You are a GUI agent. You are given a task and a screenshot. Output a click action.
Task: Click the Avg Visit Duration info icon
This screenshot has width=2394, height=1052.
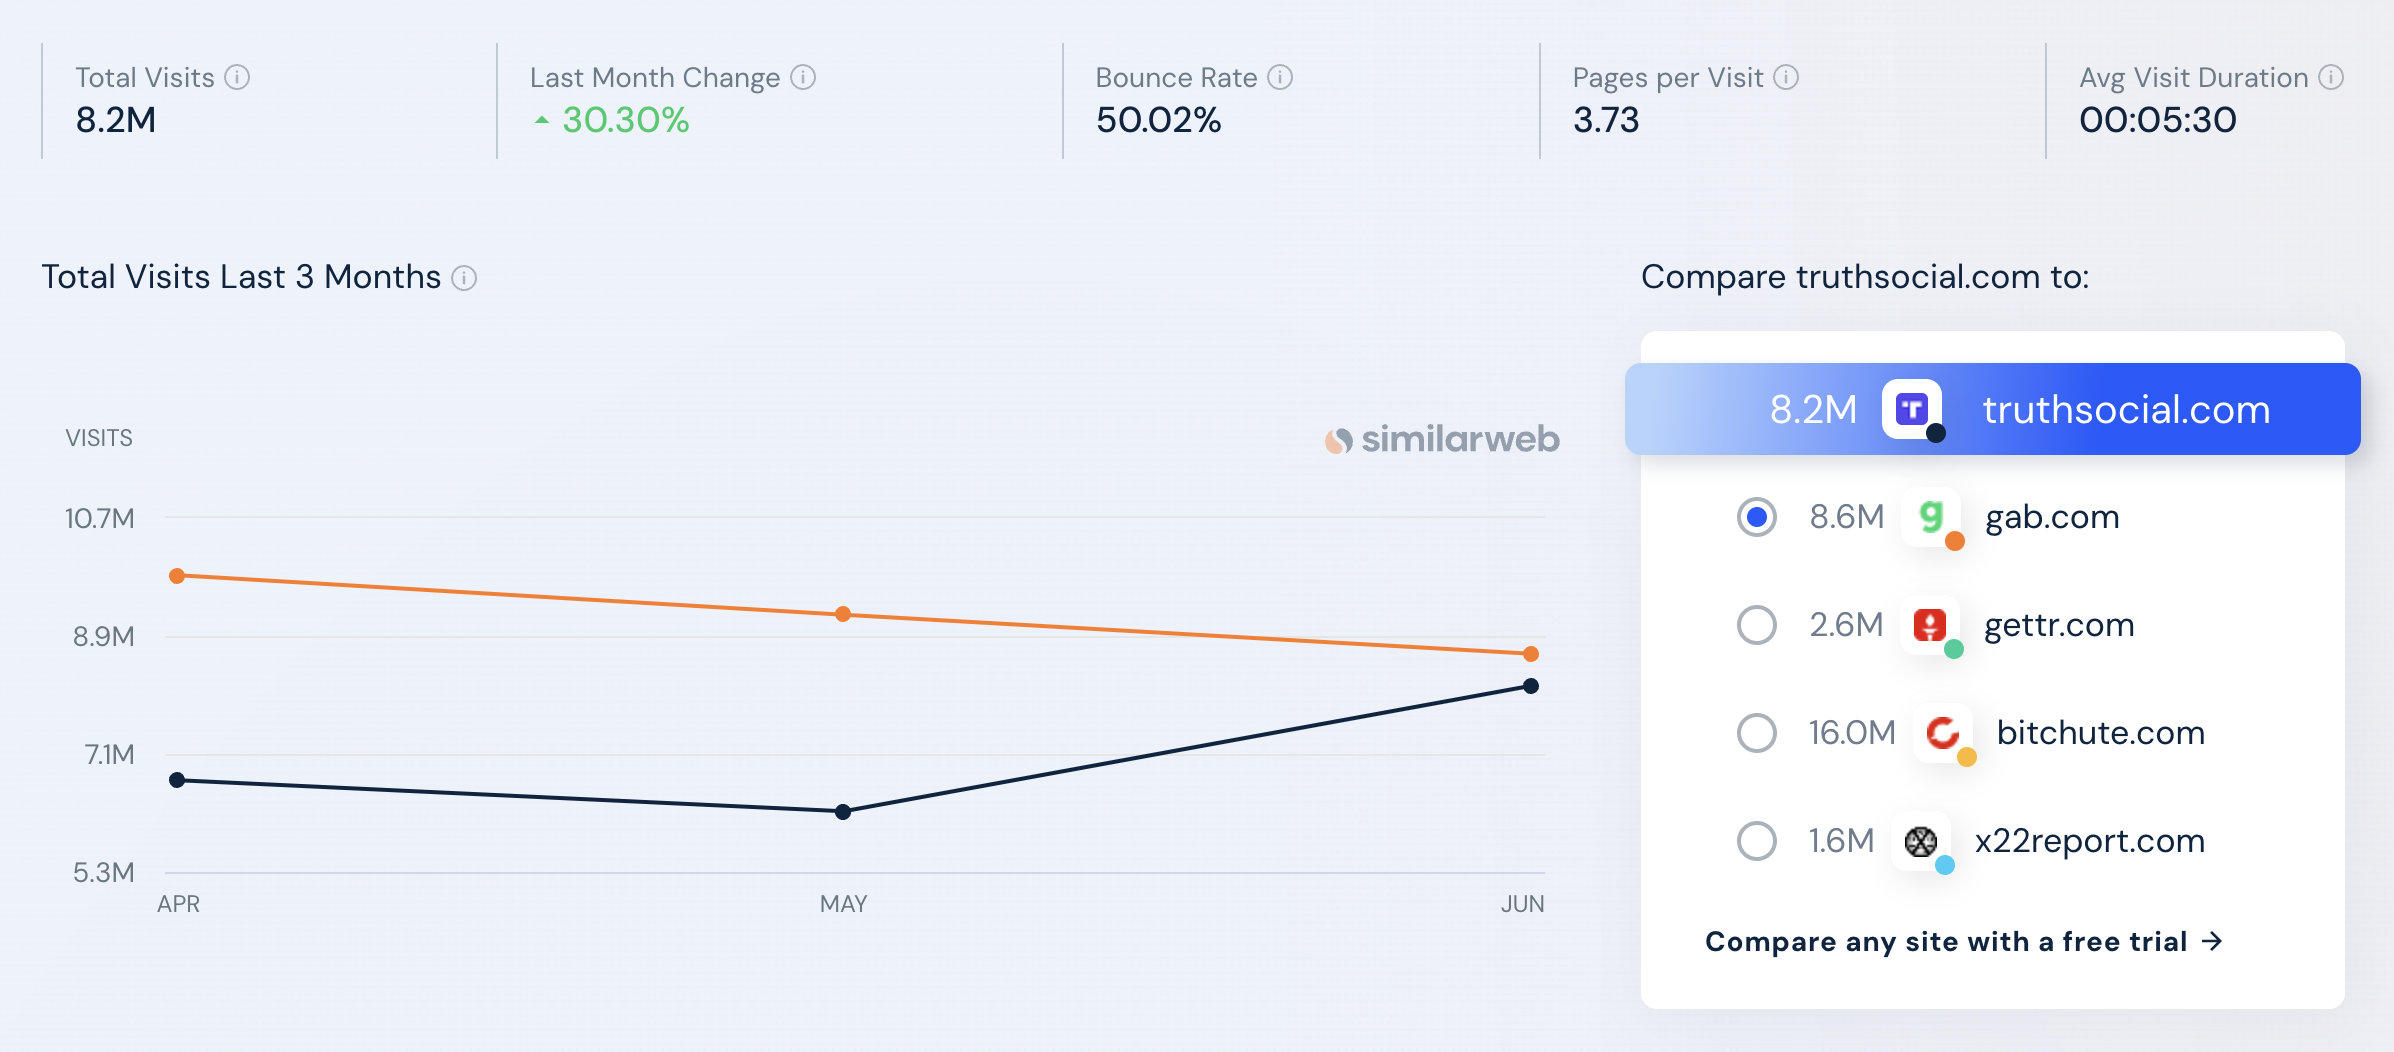2331,77
